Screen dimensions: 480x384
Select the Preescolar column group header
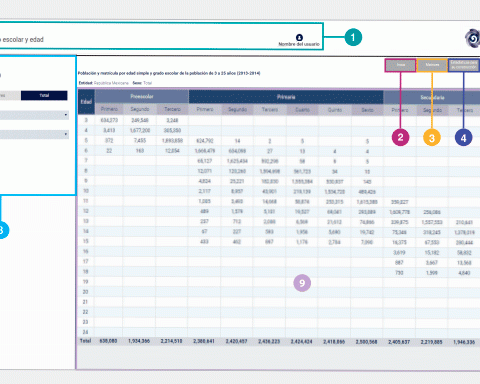(142, 97)
